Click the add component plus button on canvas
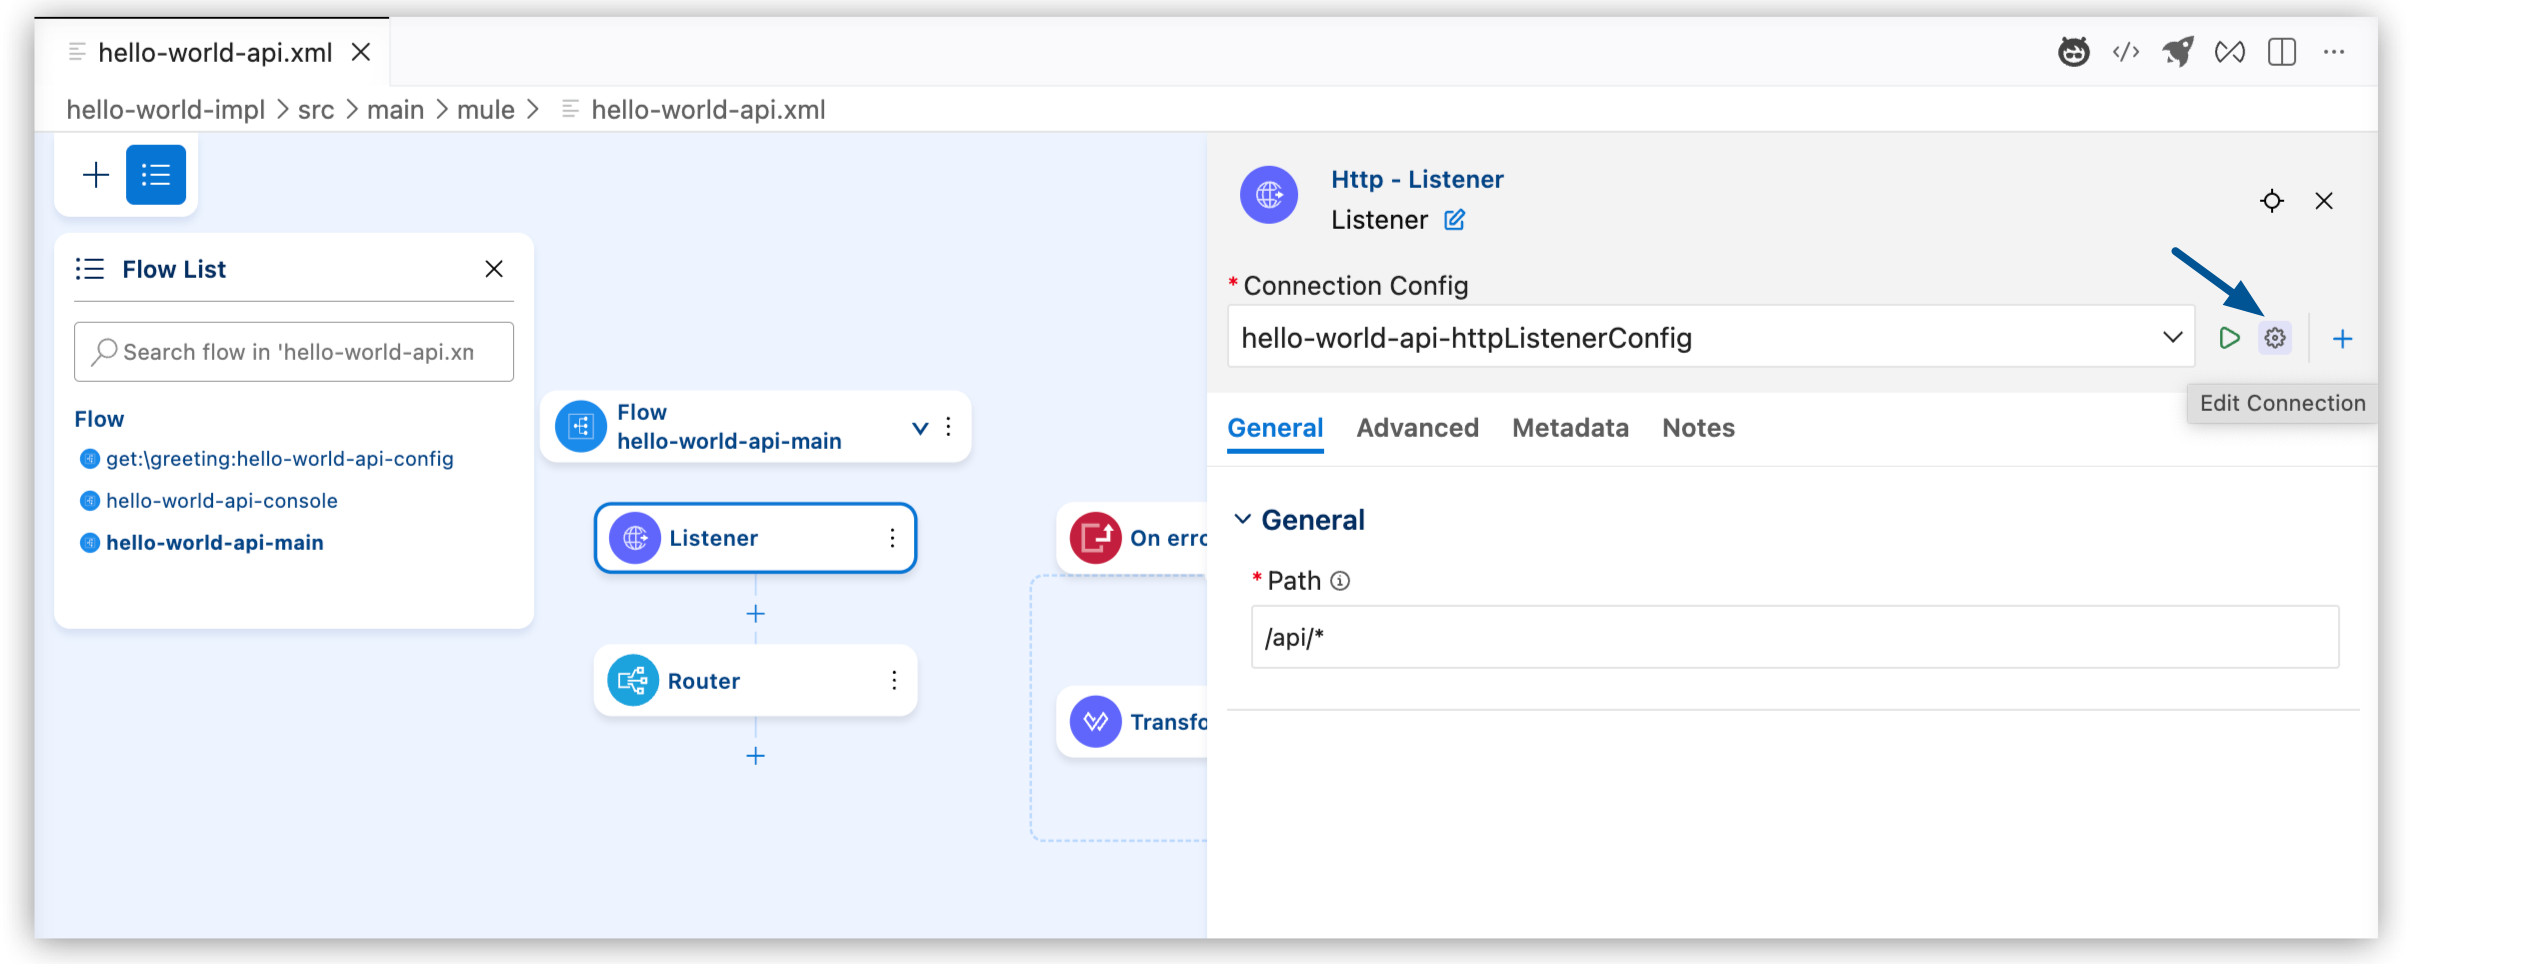Viewport: 2530px width, 964px height. [x=96, y=175]
